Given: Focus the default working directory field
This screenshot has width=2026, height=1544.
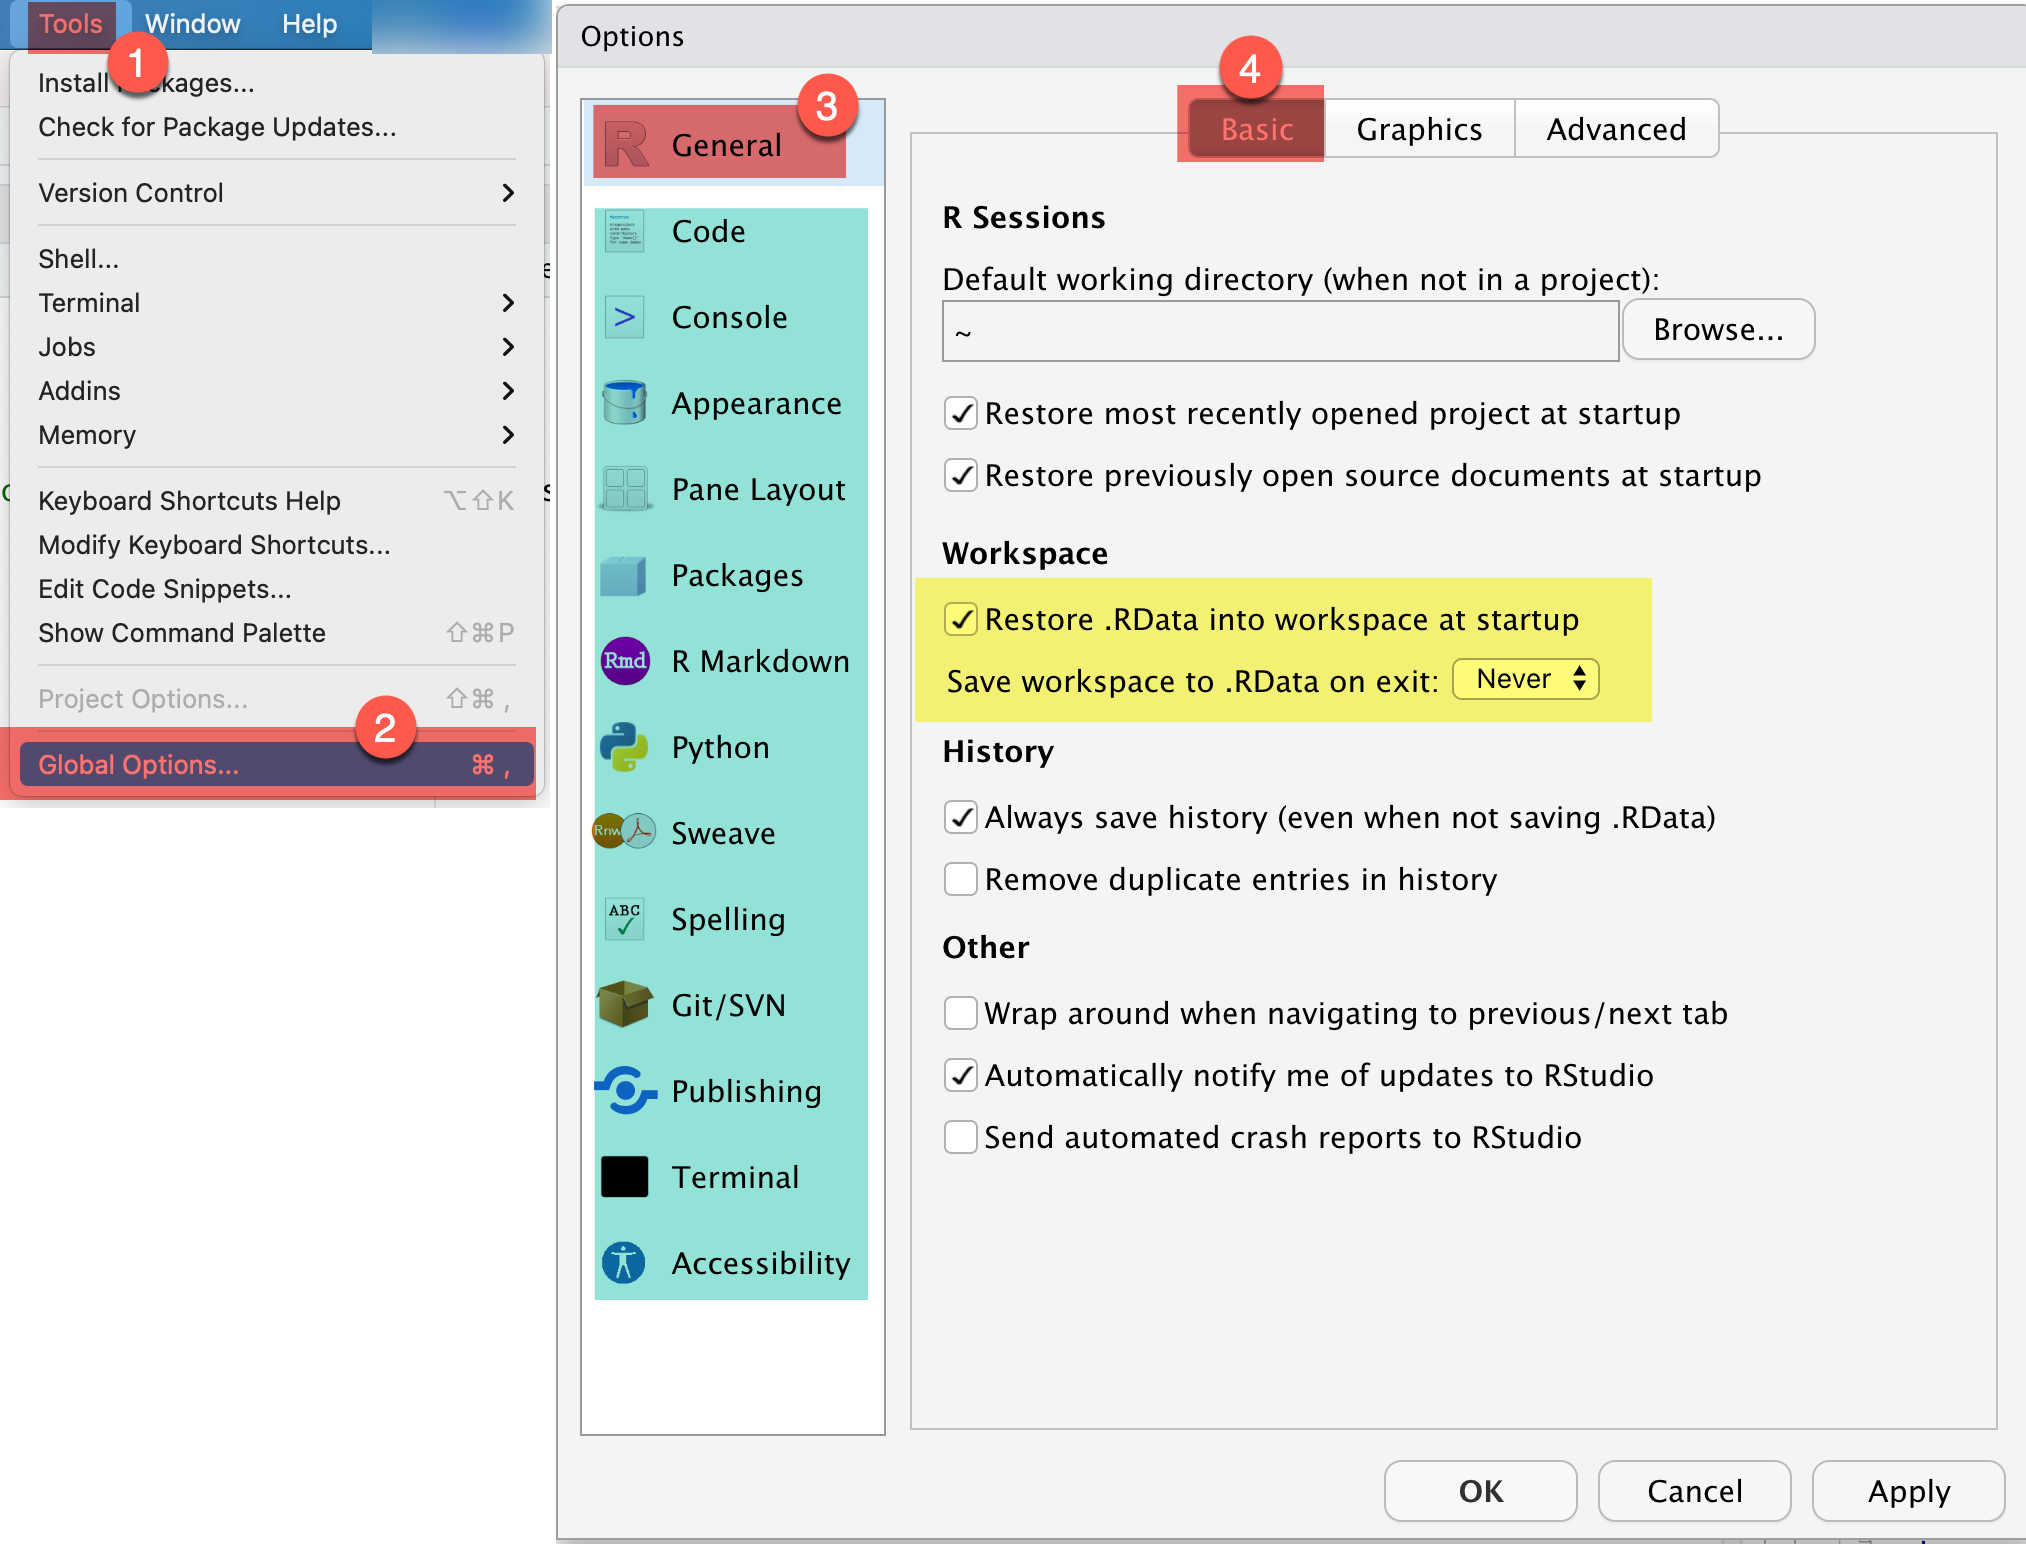Looking at the screenshot, I should tap(1280, 331).
